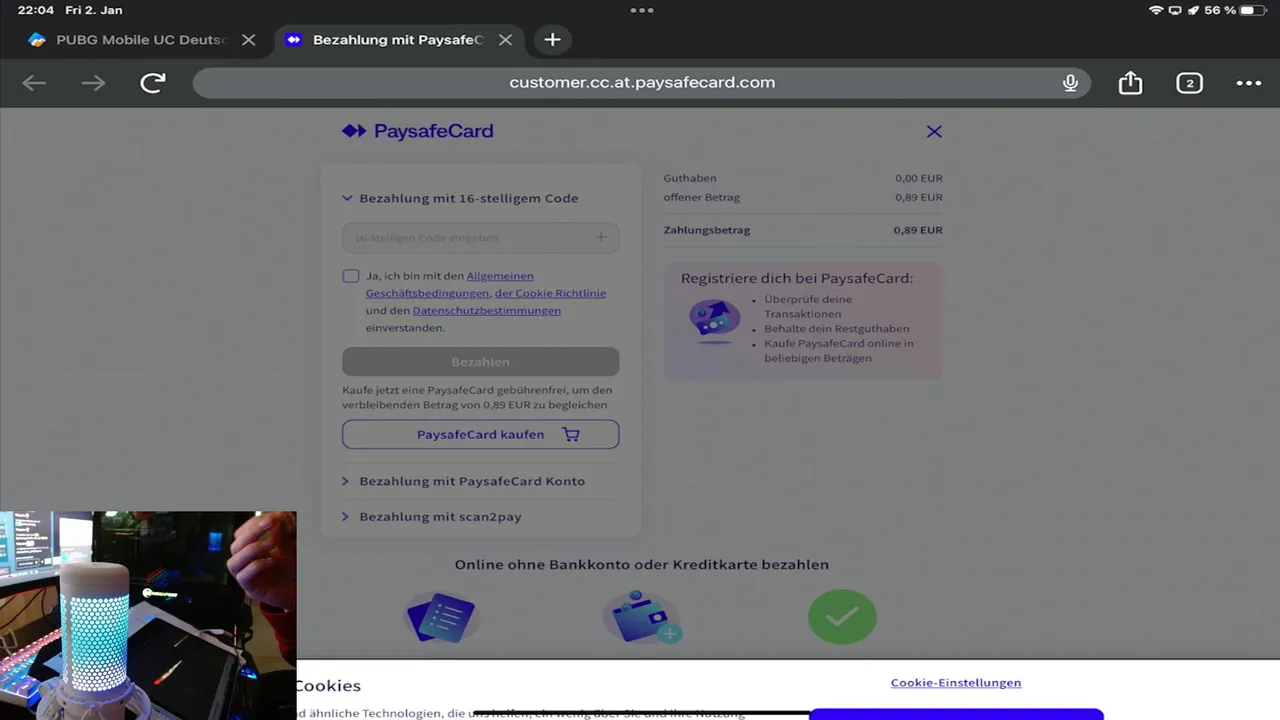Open a new tab with plus button
Screen dimensions: 1280x720
(x=552, y=40)
